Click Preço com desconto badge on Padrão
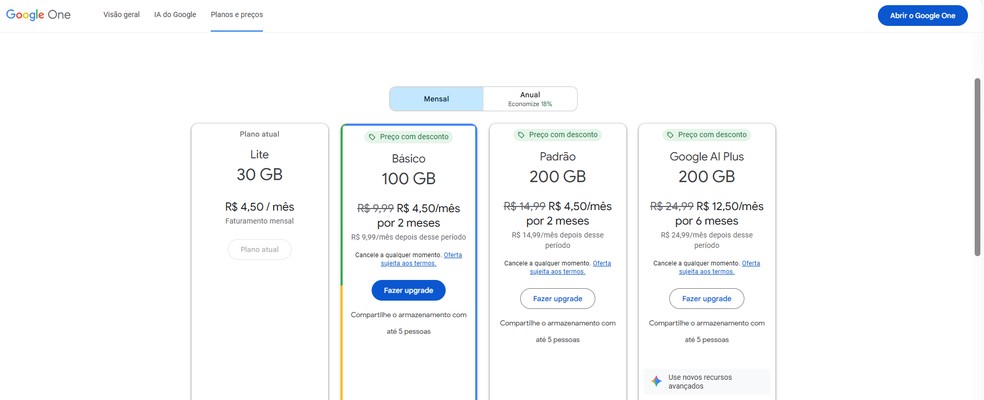984x400 pixels. click(558, 135)
